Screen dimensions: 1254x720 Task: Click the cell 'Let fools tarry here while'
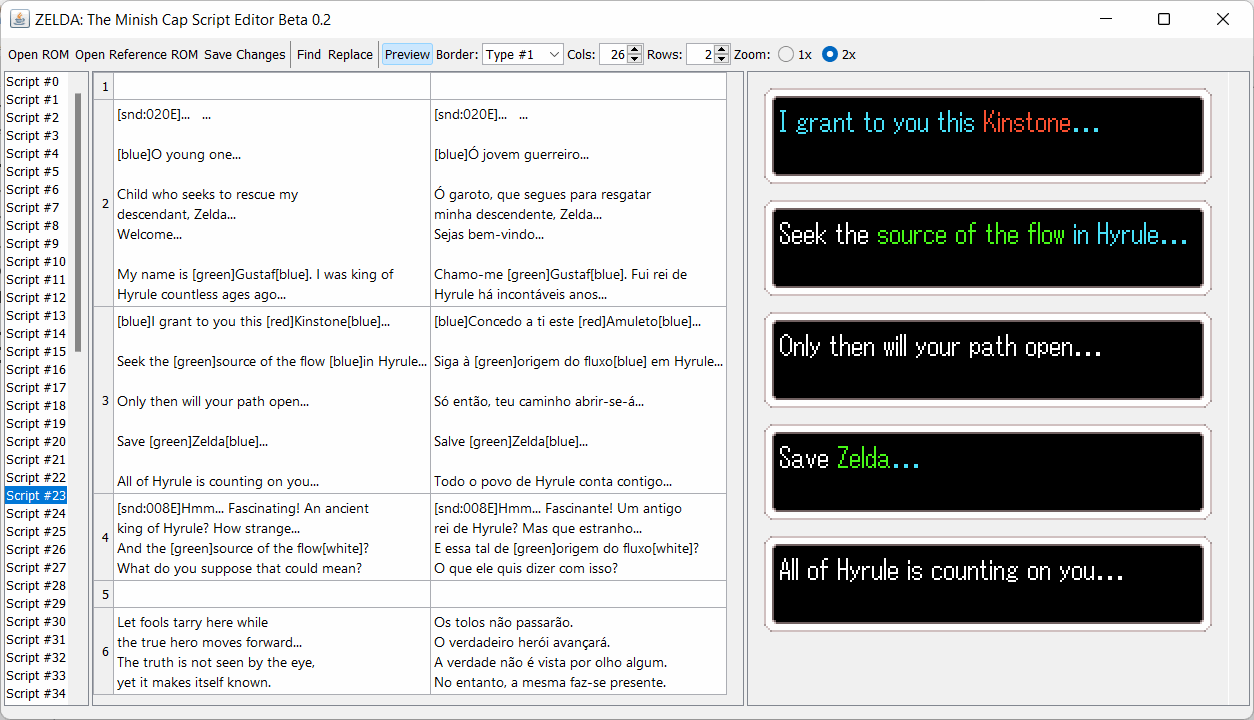tap(272, 651)
